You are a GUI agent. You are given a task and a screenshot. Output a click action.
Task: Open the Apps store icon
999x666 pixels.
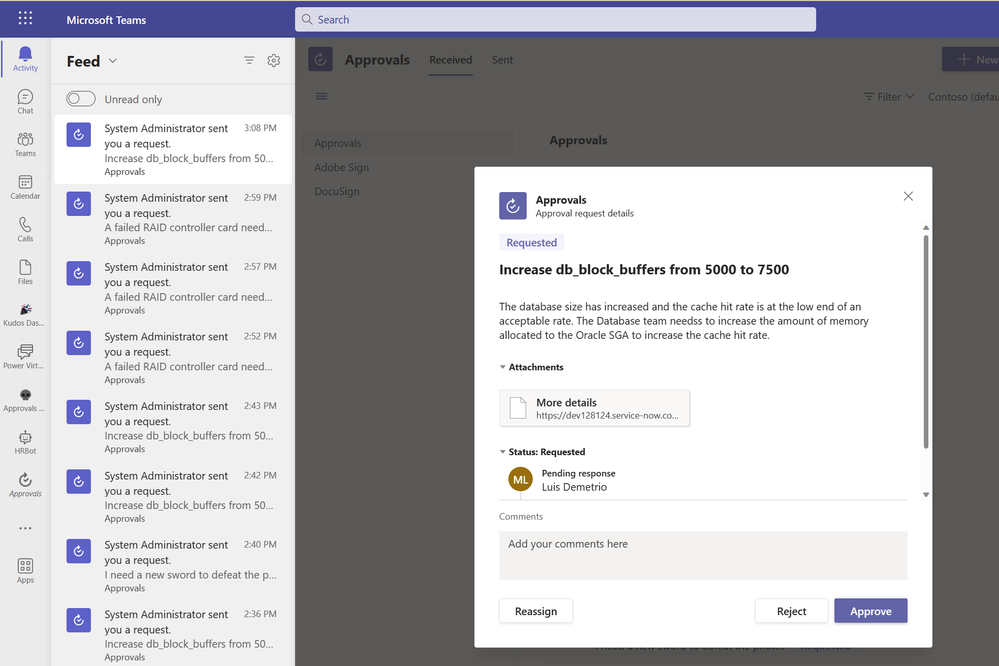pos(25,570)
